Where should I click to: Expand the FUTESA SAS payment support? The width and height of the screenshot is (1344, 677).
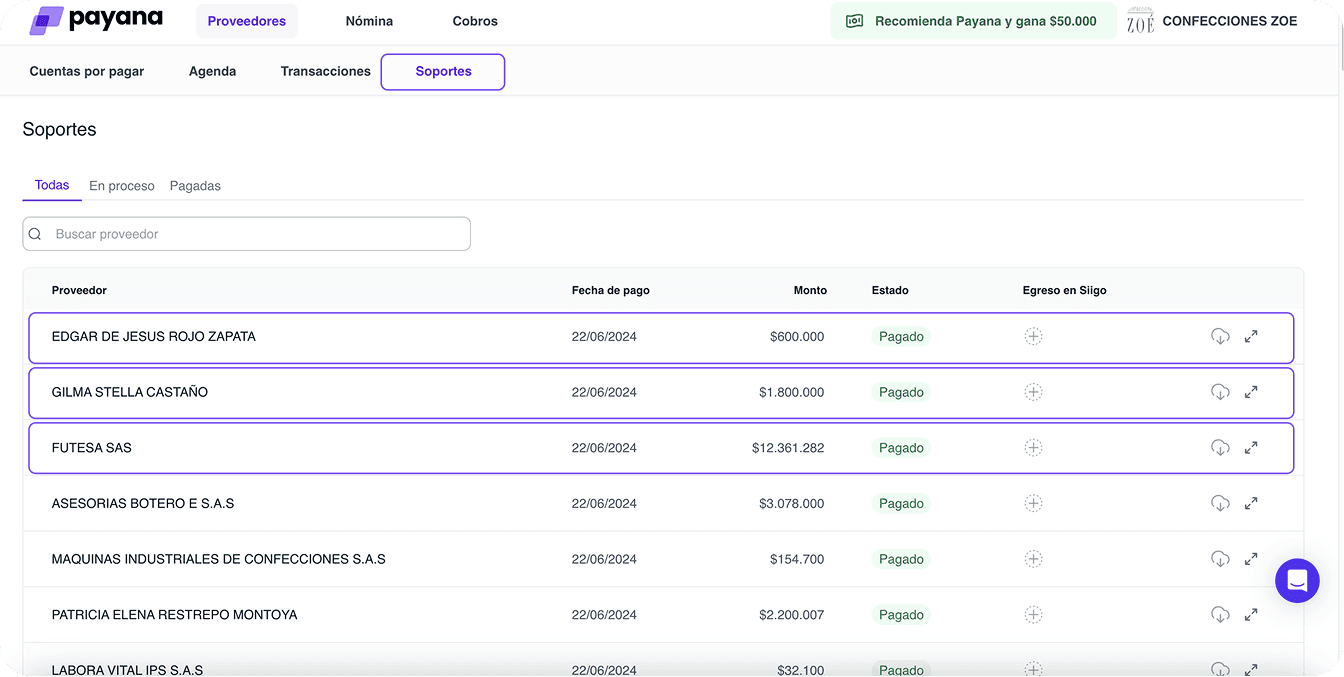click(1251, 447)
